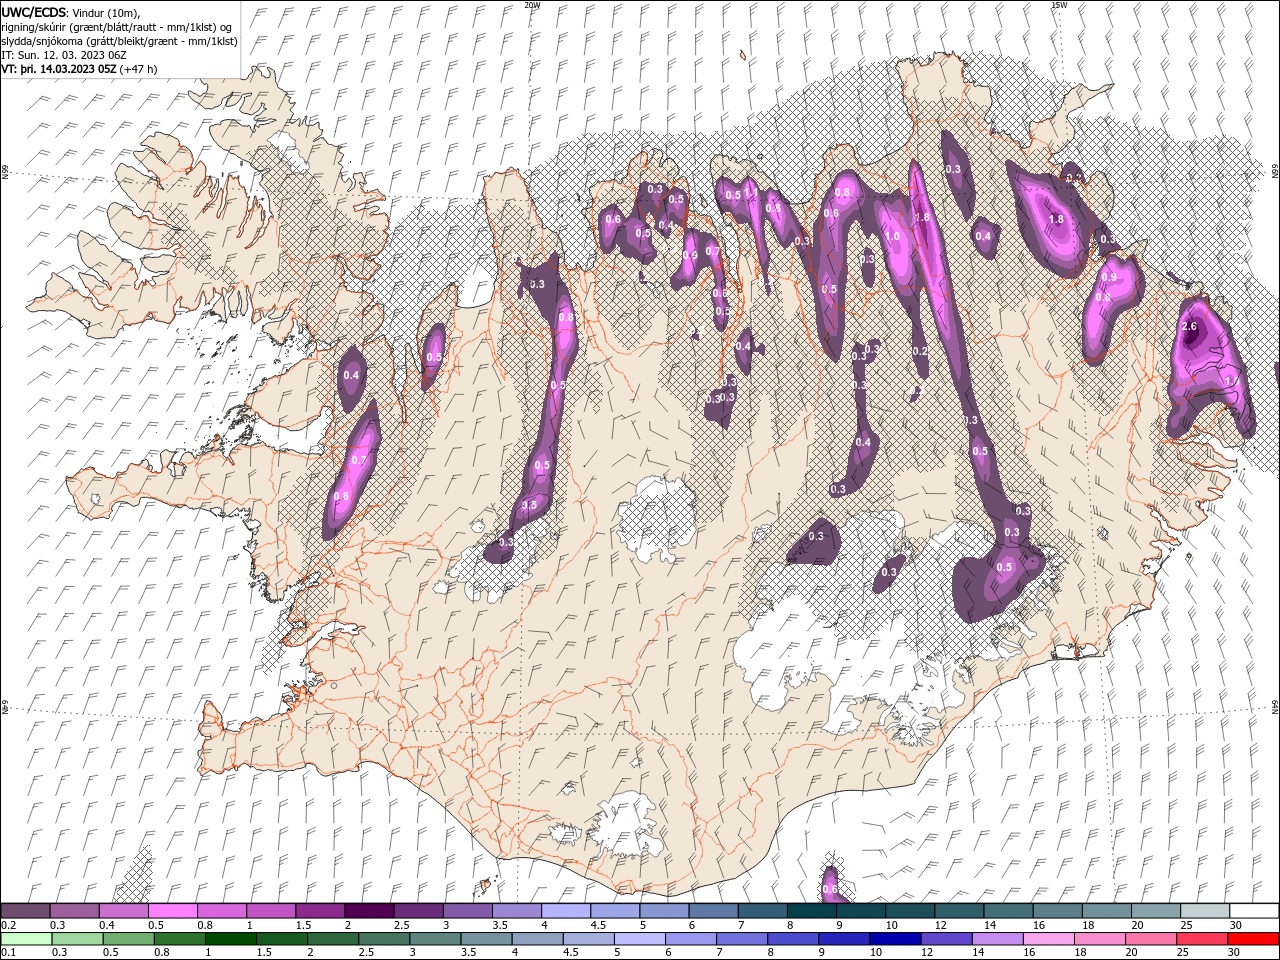Pick the white swatch after 30 in top legend

tap(1254, 911)
